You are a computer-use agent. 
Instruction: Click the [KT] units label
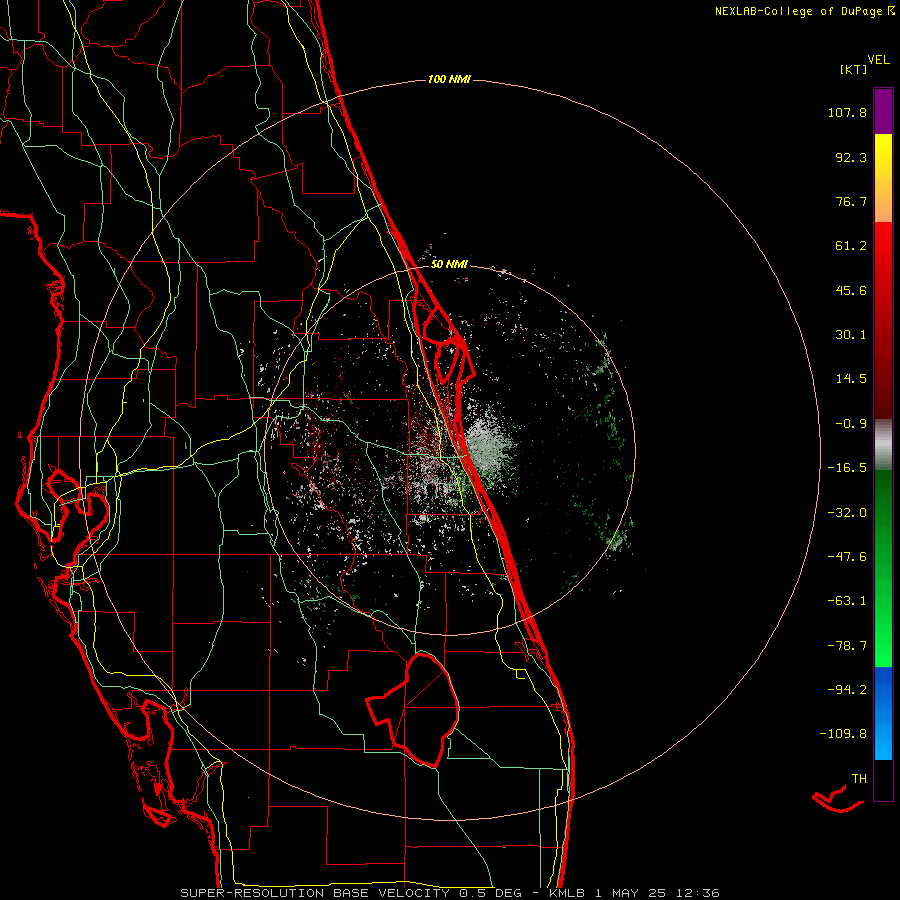coord(854,69)
